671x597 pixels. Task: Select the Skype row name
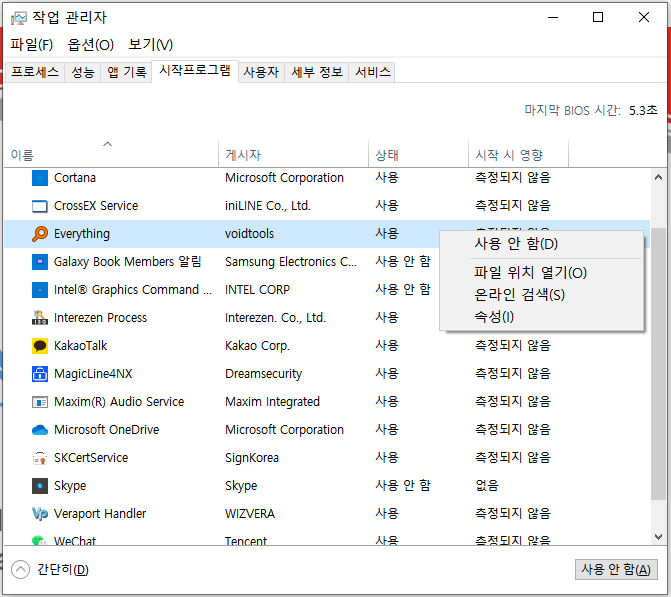click(x=70, y=486)
